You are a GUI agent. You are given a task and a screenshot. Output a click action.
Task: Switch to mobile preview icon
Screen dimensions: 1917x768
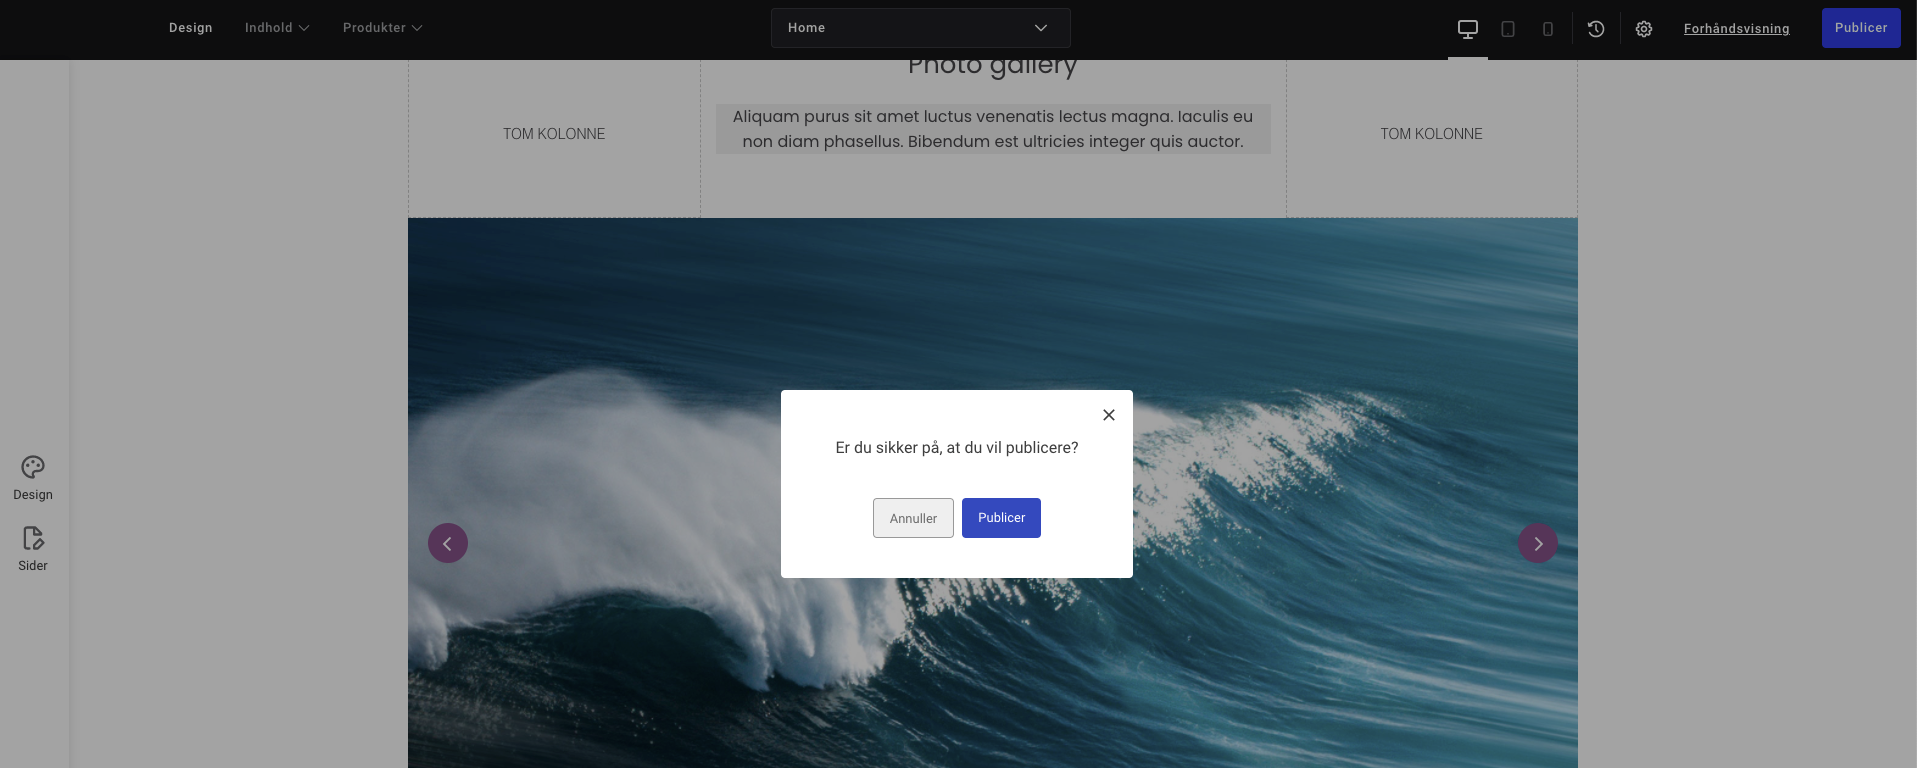1547,29
